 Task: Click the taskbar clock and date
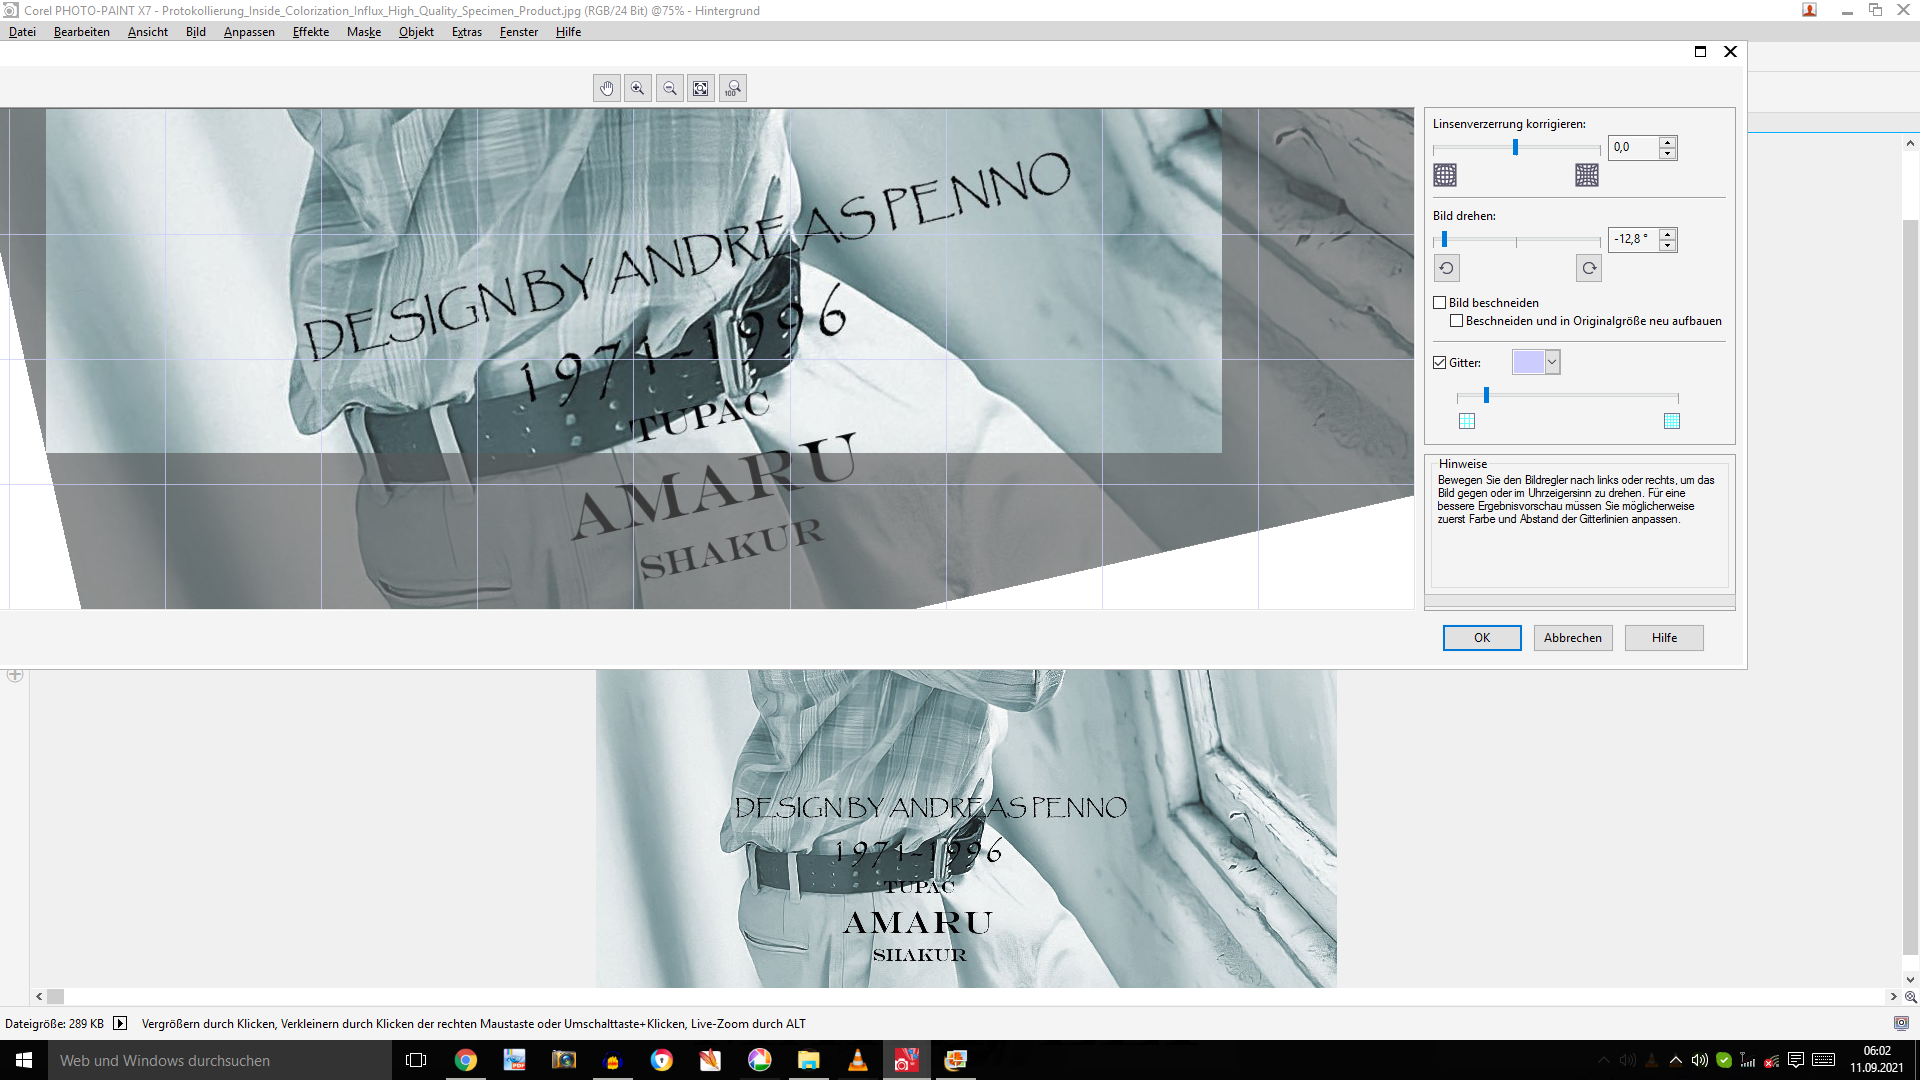1877,1060
